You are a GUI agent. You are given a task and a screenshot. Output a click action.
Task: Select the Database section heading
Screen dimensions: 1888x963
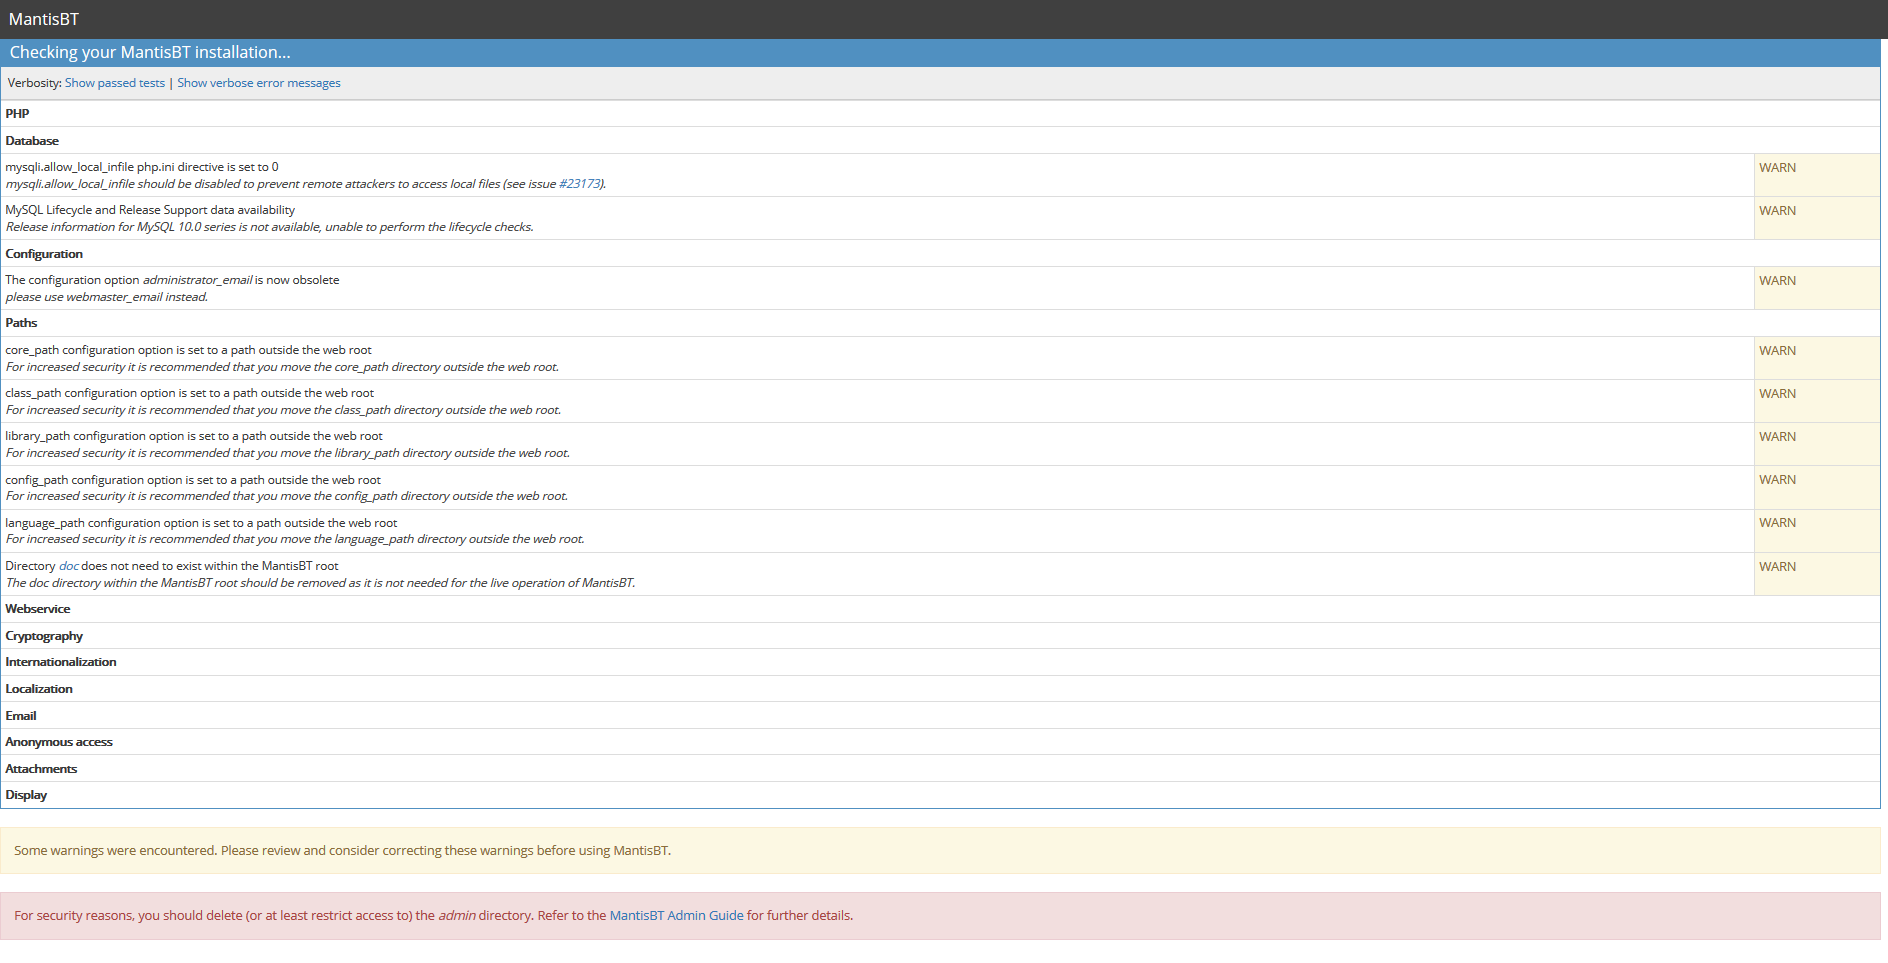32,141
